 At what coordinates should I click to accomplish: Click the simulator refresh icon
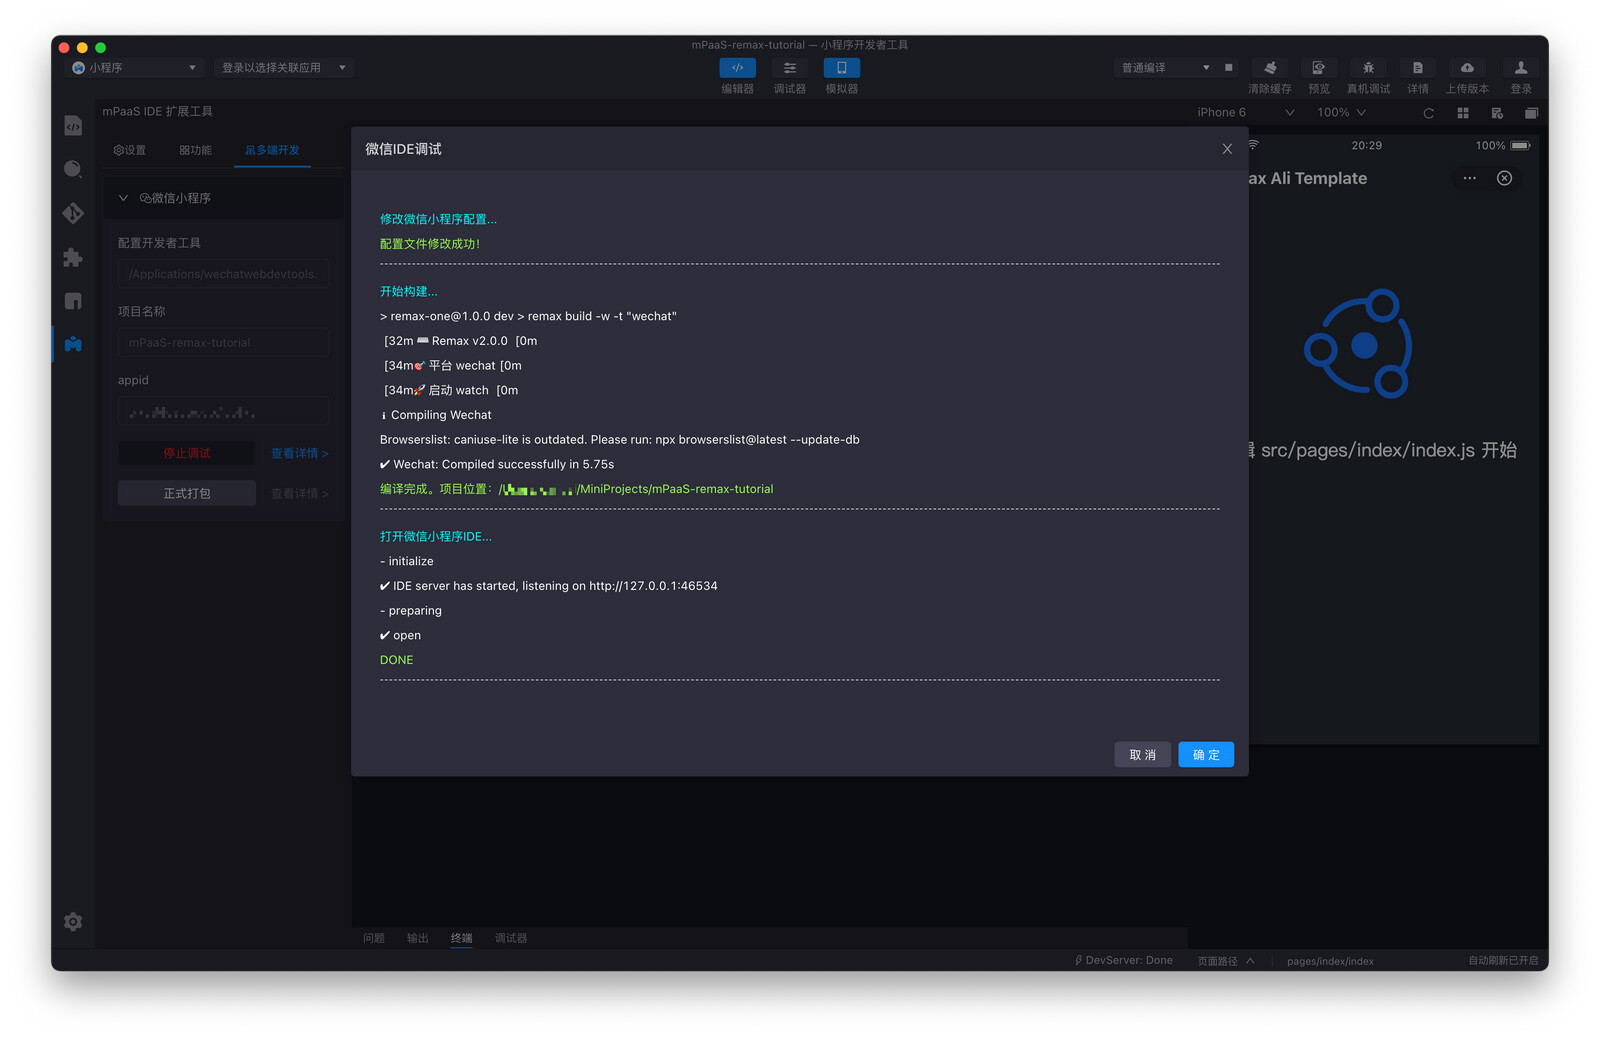point(1428,113)
